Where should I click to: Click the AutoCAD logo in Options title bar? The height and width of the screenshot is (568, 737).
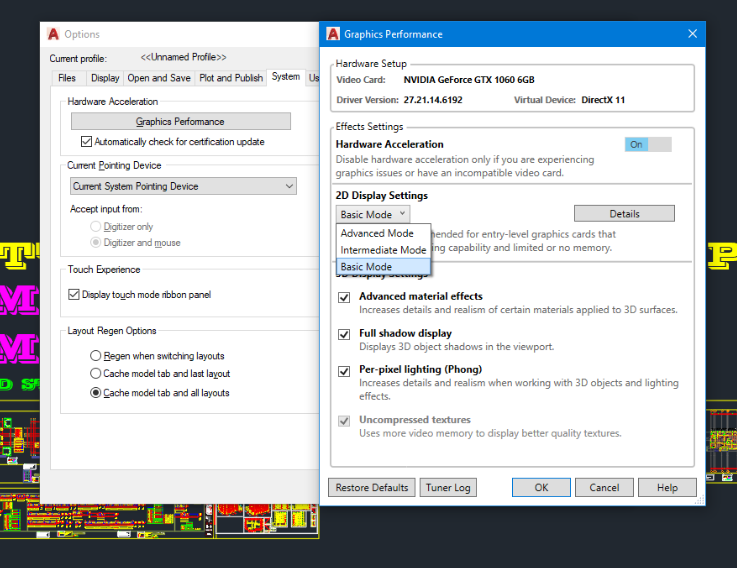point(54,34)
